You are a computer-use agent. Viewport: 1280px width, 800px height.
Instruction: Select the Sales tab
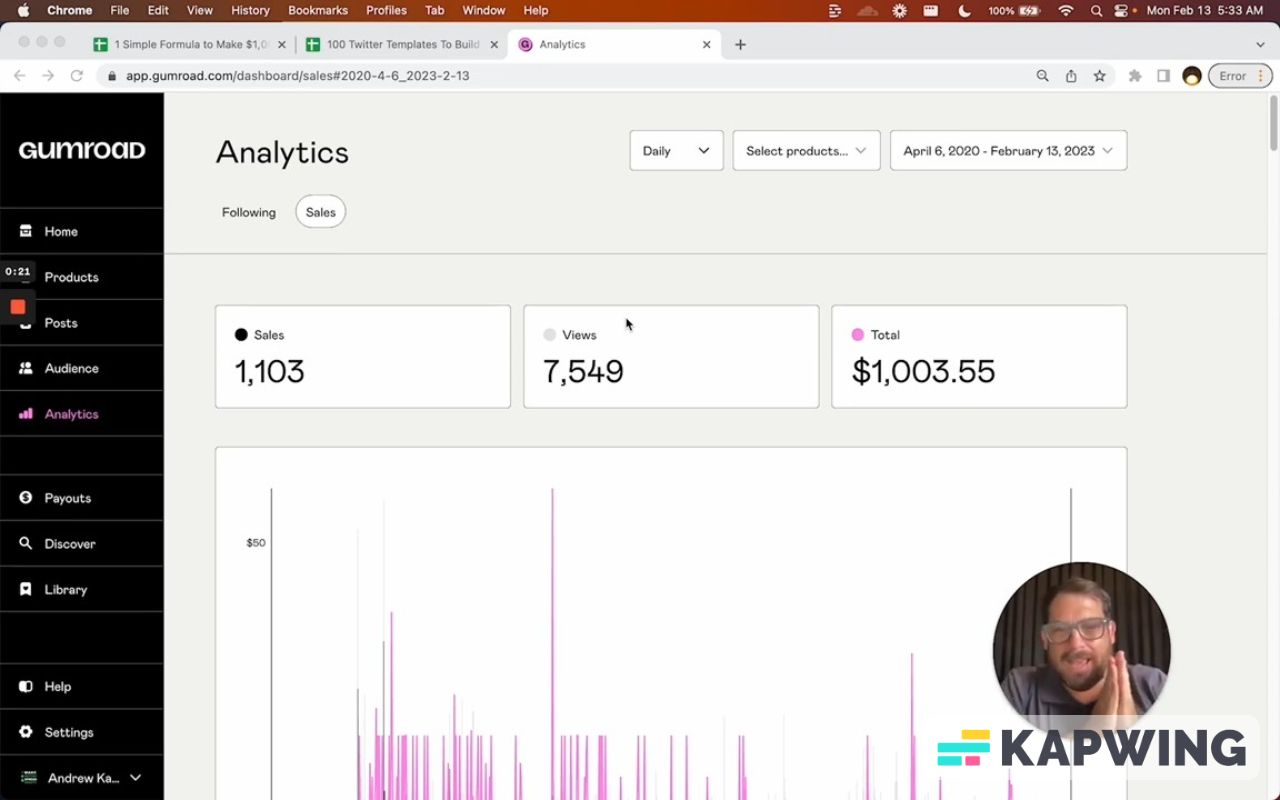coord(321,212)
